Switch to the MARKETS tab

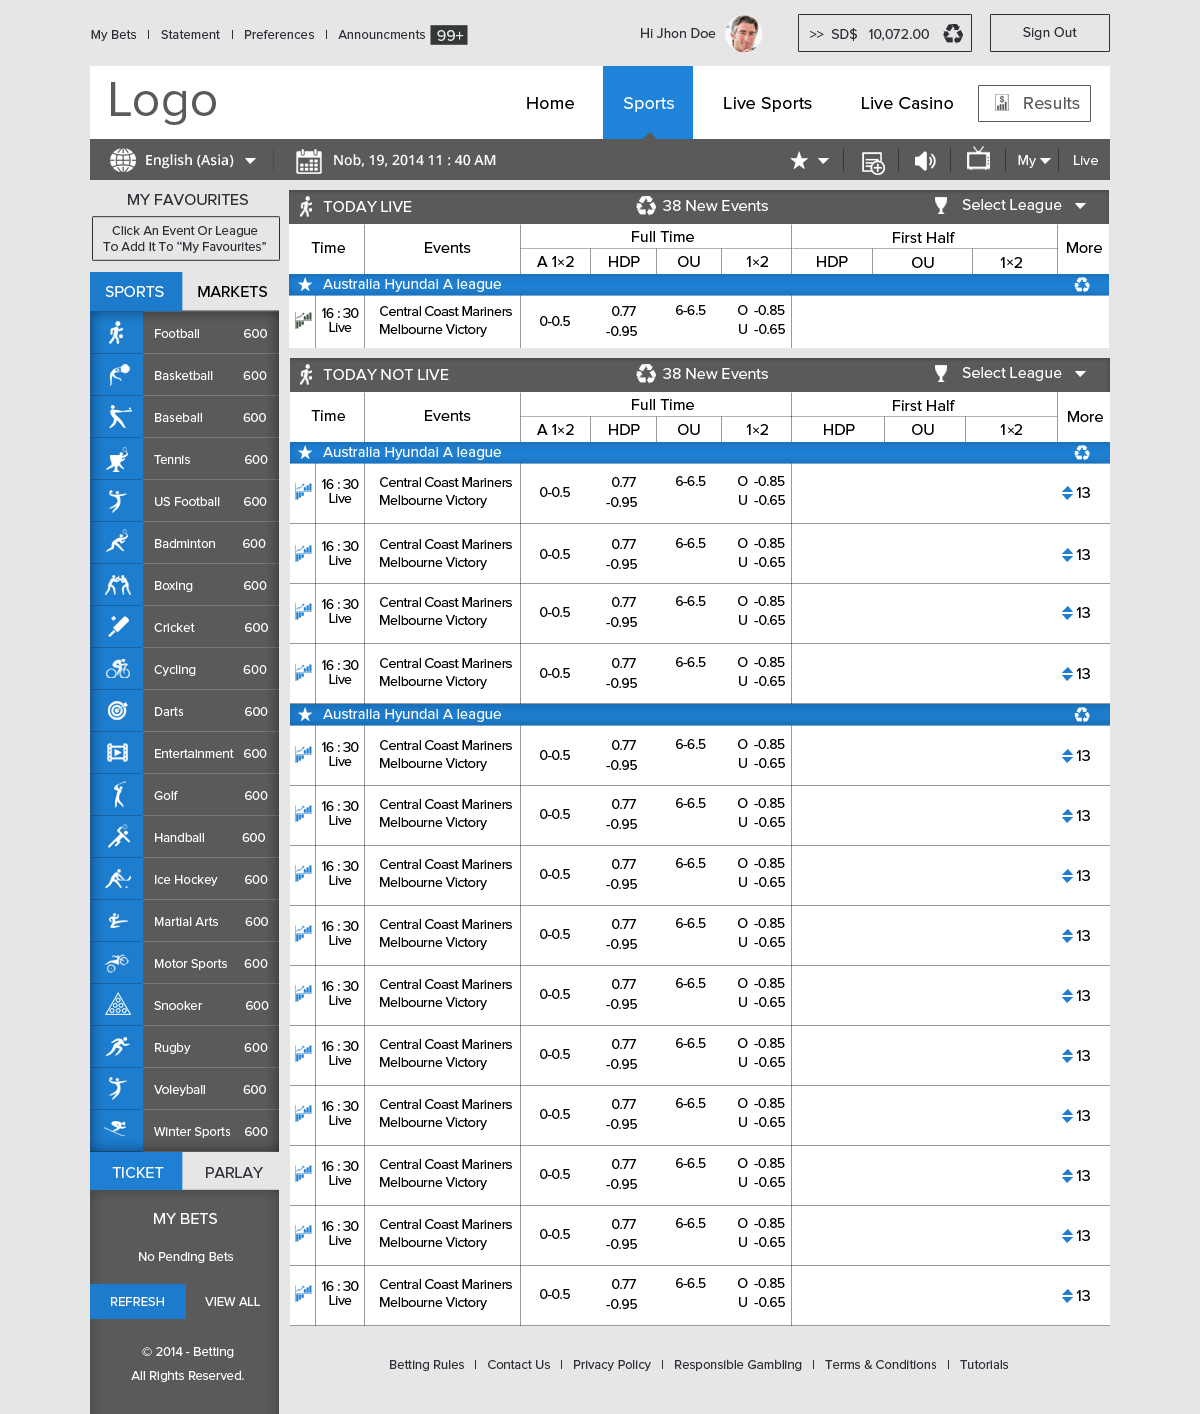point(232,292)
